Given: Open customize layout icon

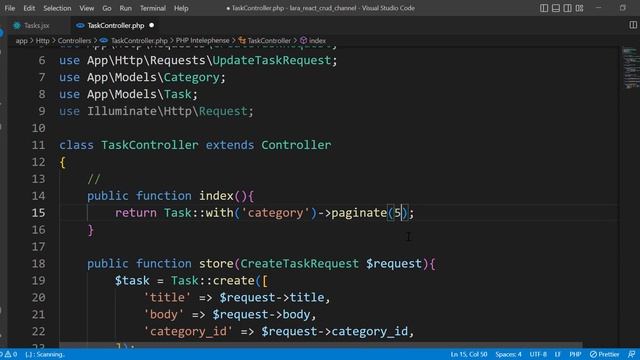Looking at the screenshot, I should (580, 8).
